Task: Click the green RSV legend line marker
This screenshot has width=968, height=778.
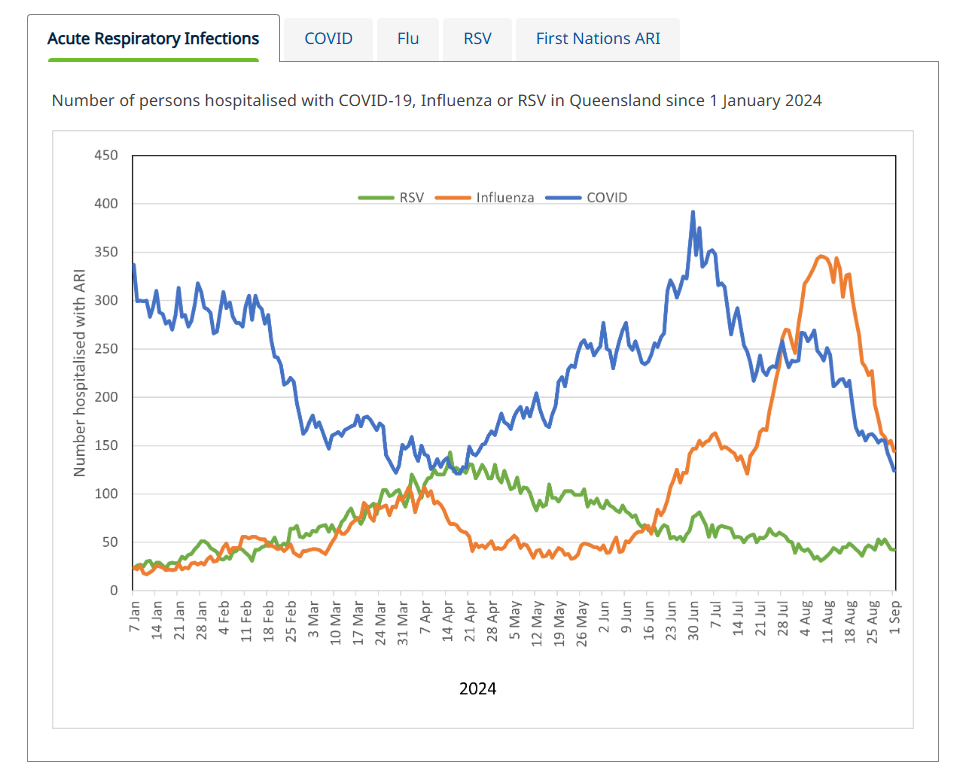Action: click(377, 197)
